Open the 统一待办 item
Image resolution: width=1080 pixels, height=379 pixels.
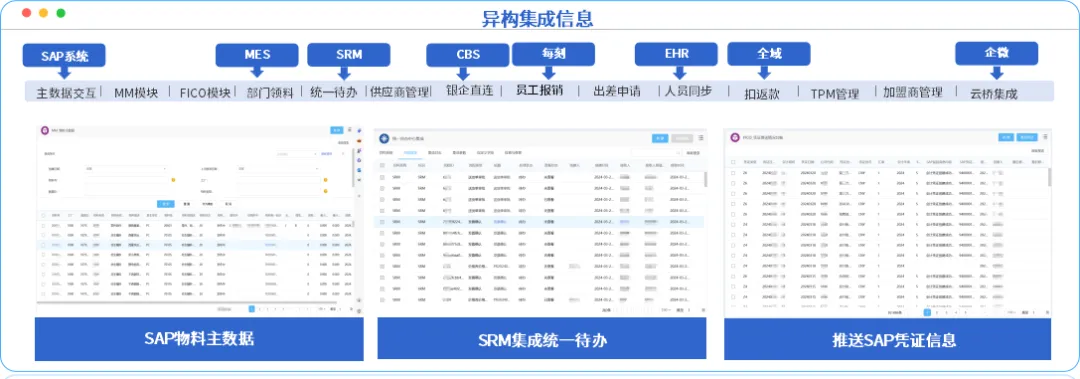(x=334, y=92)
